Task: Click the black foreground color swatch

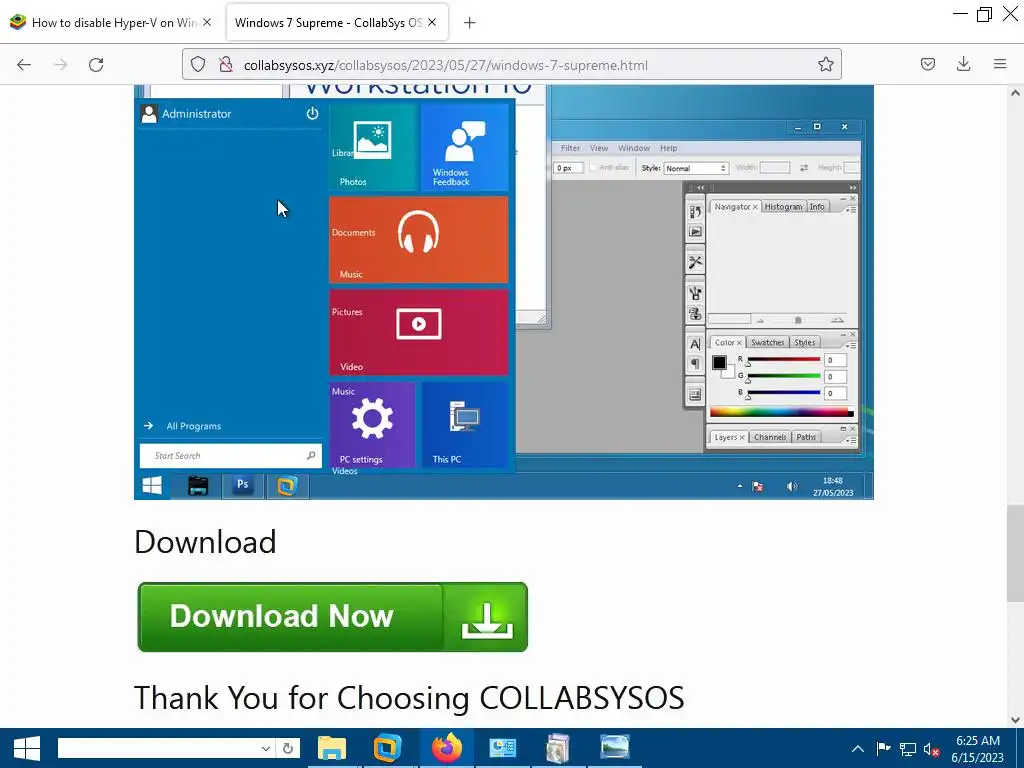Action: [719, 362]
